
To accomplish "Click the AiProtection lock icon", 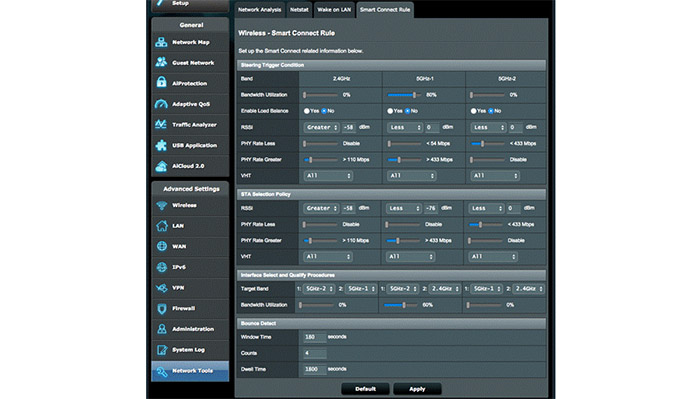I will tap(161, 83).
